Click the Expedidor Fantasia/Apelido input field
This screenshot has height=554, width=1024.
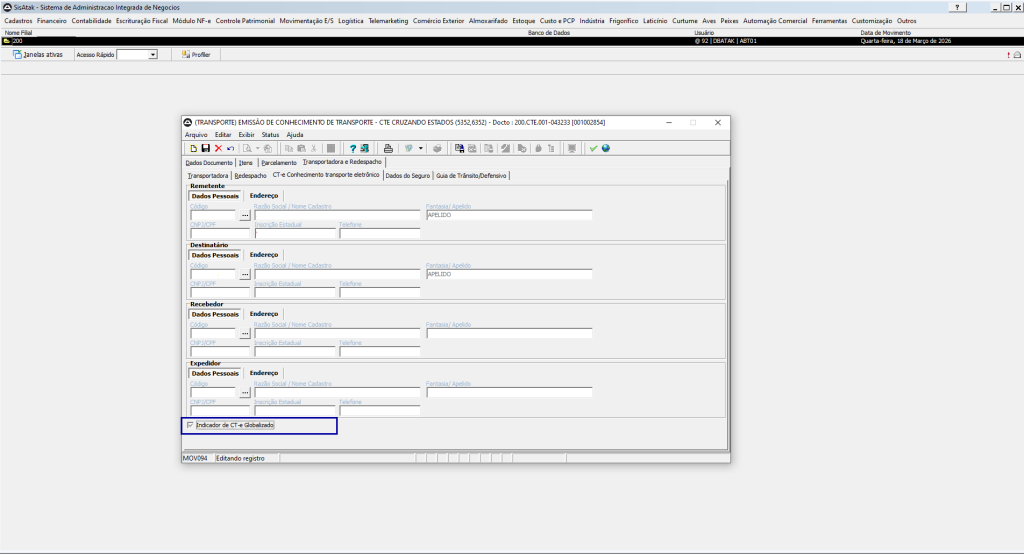coord(509,393)
